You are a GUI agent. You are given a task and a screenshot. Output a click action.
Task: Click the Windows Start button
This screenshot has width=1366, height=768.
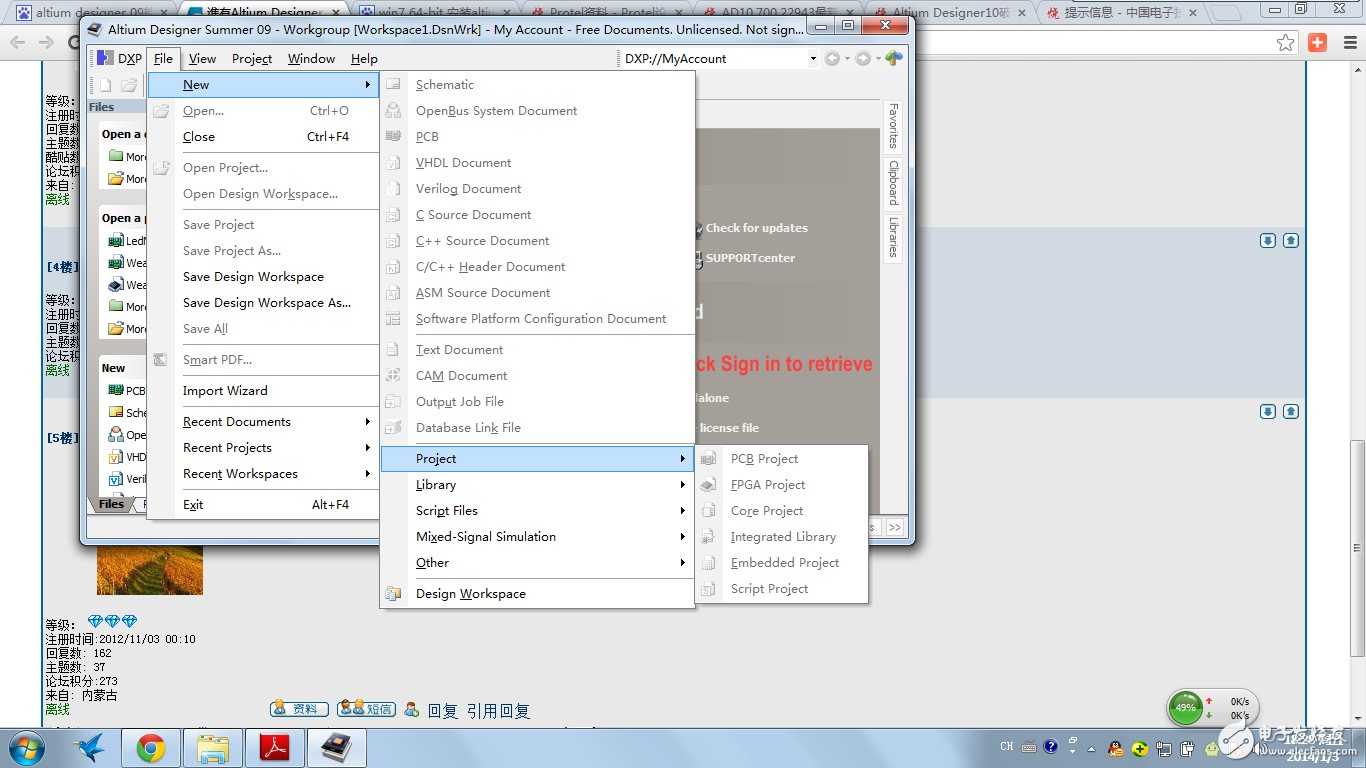pos(25,748)
